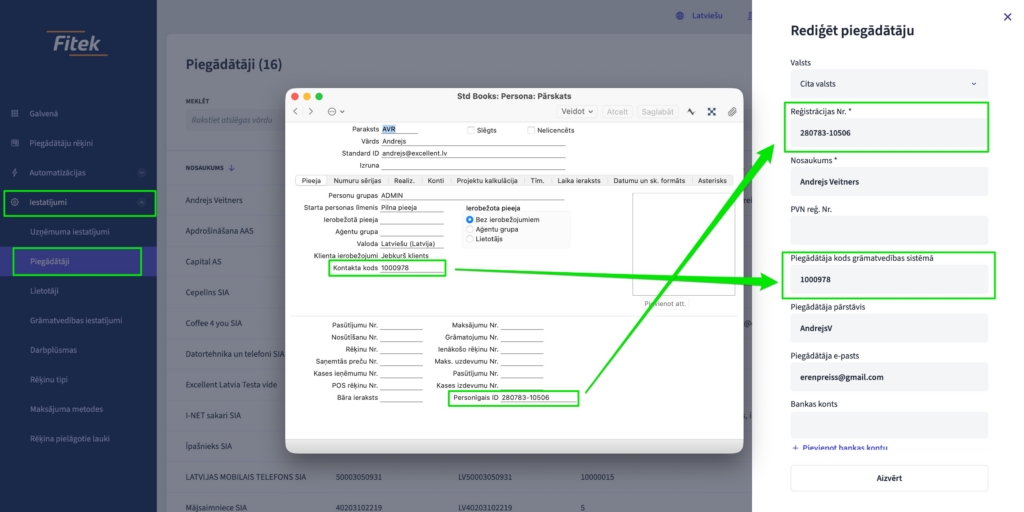Click the activity graph icon in Std Books toolbar
This screenshot has width=1024, height=512.
[x=692, y=112]
